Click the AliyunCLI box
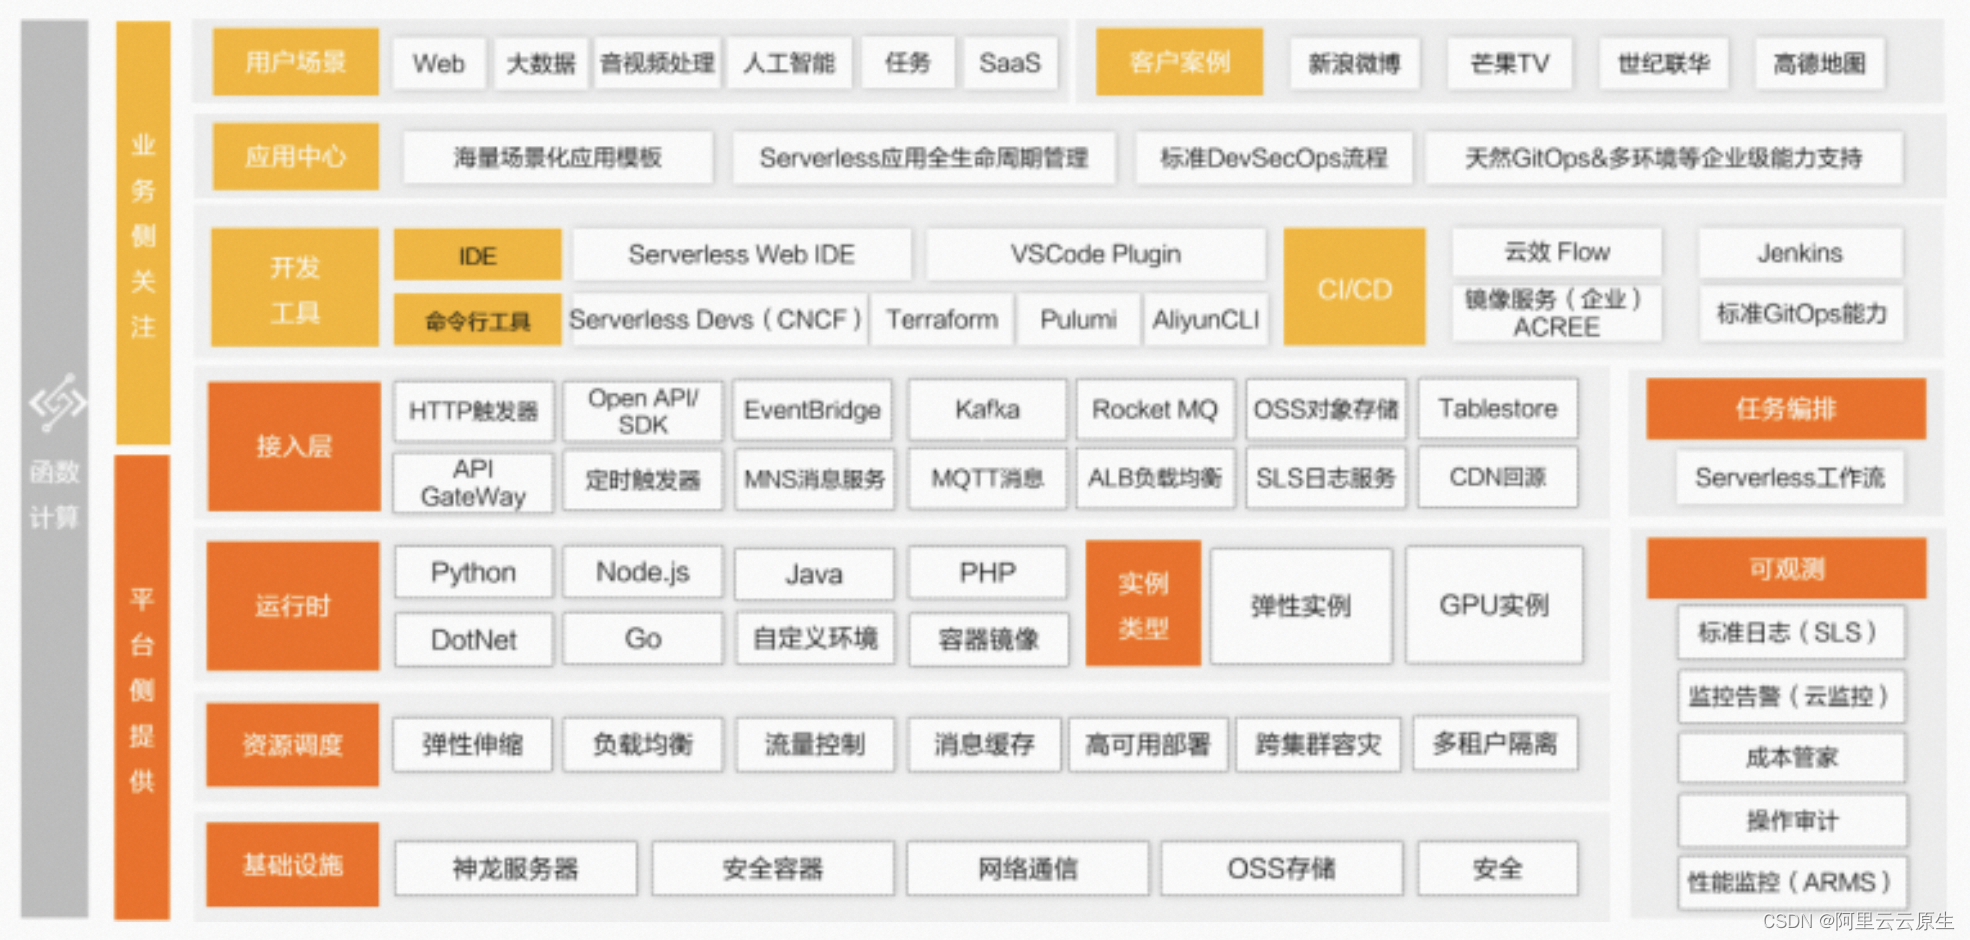 [1205, 320]
